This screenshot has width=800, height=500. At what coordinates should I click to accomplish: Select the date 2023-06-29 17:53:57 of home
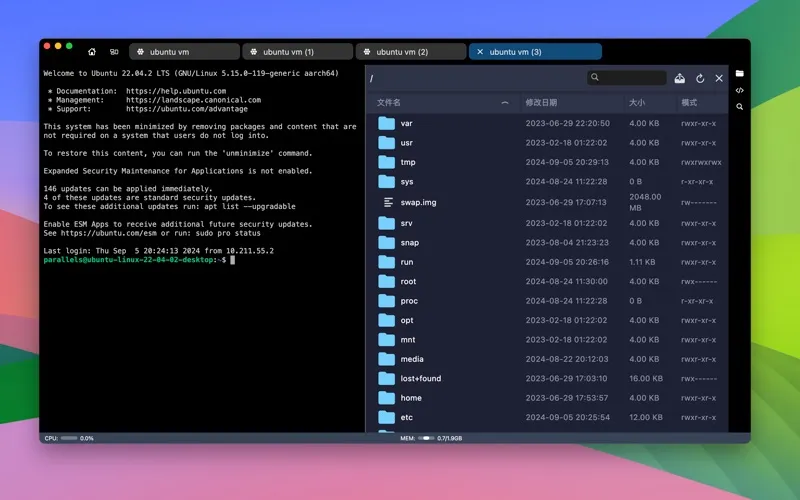(x=567, y=397)
